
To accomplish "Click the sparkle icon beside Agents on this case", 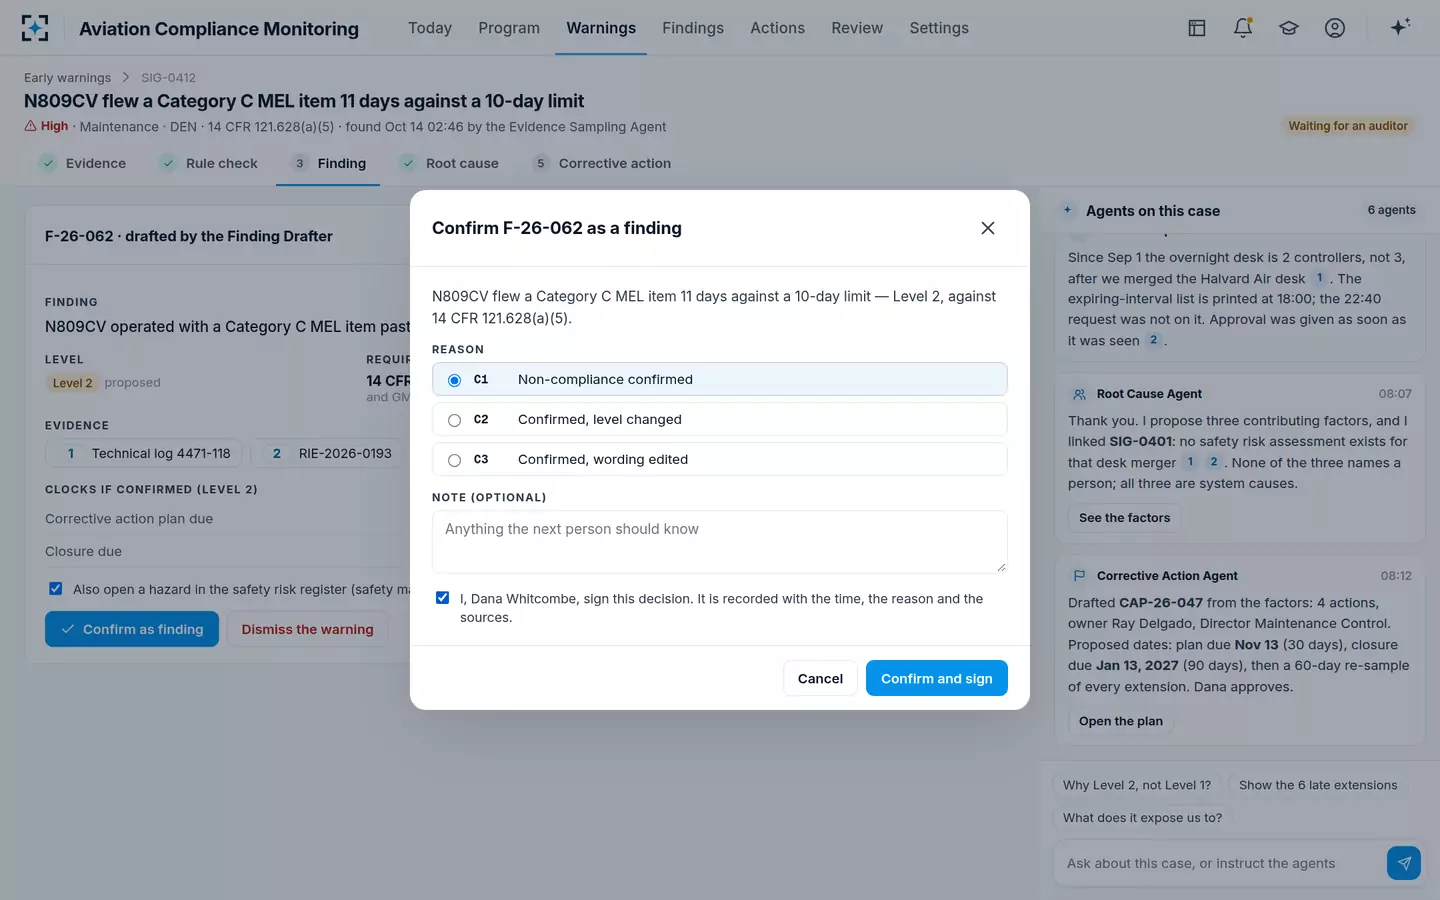I will pyautogui.click(x=1068, y=210).
